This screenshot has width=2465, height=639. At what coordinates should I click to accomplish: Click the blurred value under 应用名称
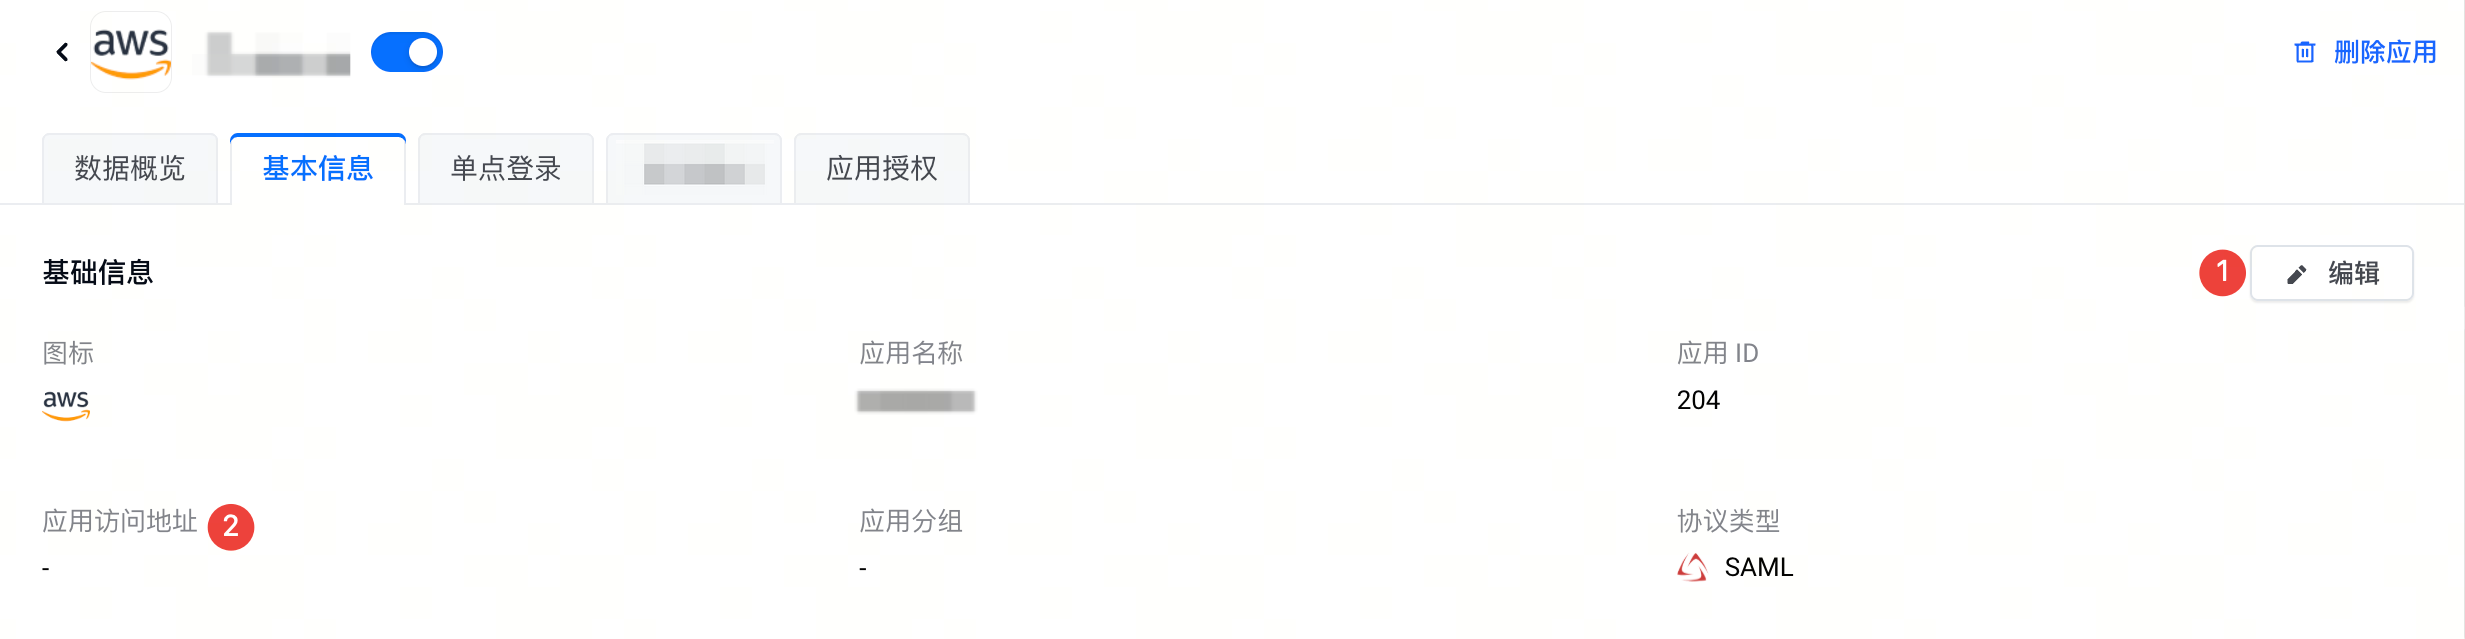click(x=916, y=401)
